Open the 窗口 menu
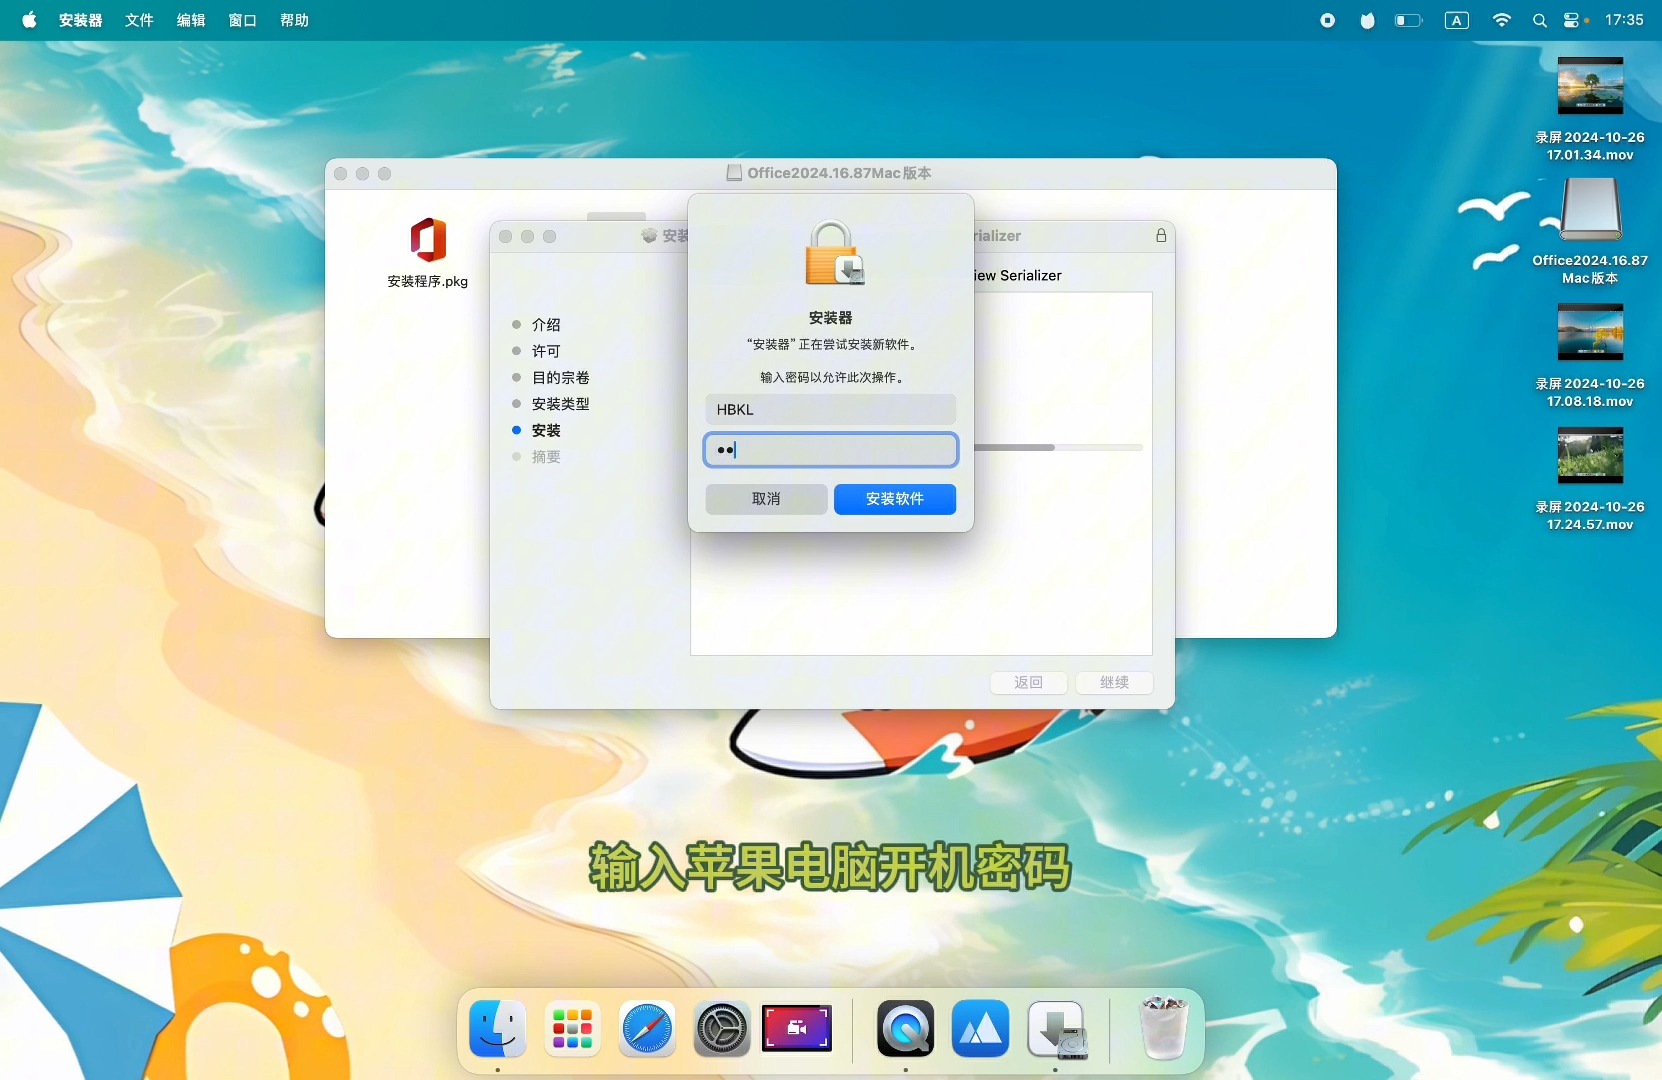Screen dimensions: 1662x1080 pos(242,20)
